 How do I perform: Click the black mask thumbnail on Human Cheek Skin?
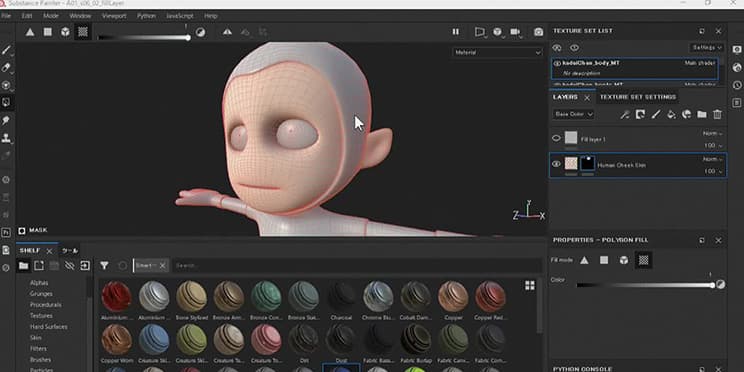pos(587,164)
